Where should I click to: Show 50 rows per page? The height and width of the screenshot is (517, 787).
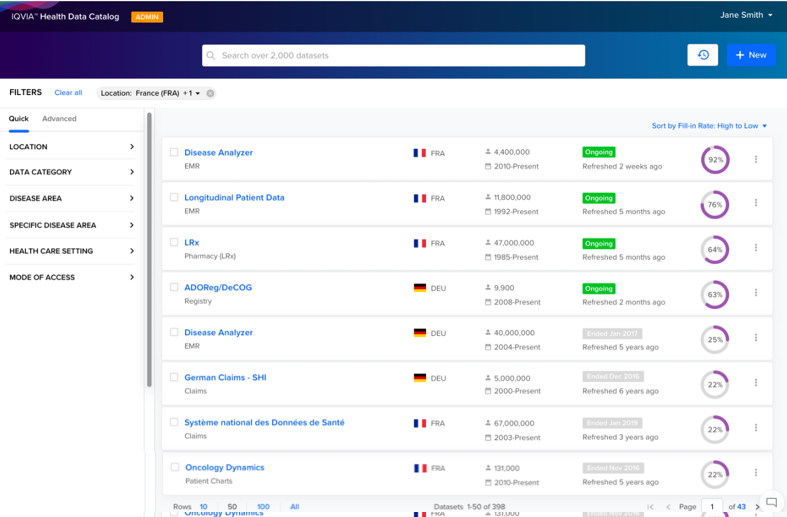pyautogui.click(x=232, y=506)
